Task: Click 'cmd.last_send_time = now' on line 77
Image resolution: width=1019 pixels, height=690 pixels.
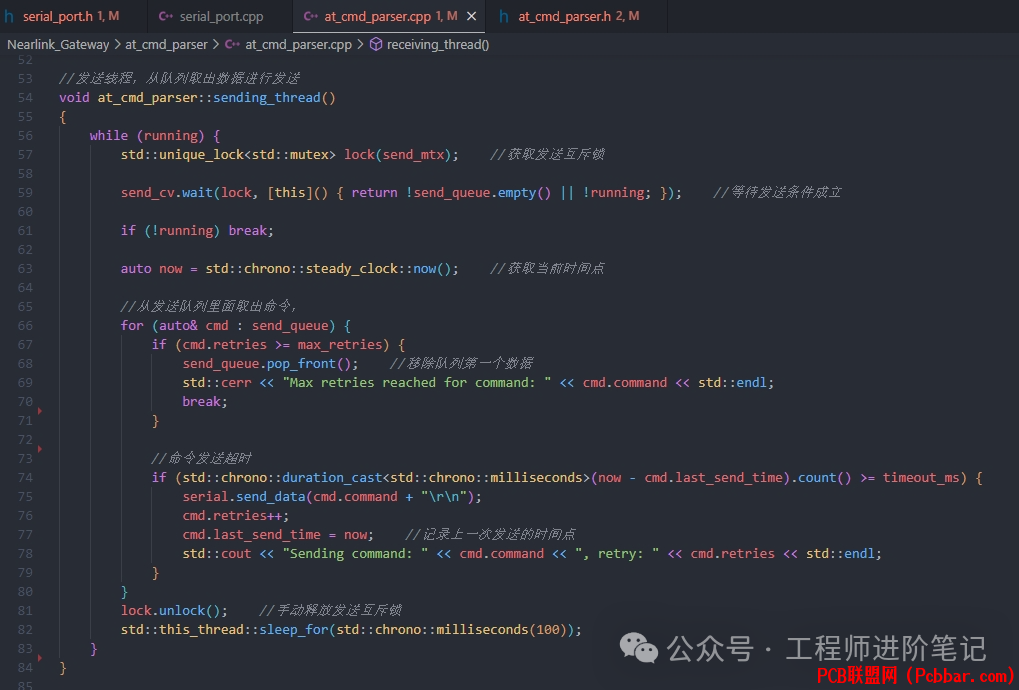Action: pos(274,535)
